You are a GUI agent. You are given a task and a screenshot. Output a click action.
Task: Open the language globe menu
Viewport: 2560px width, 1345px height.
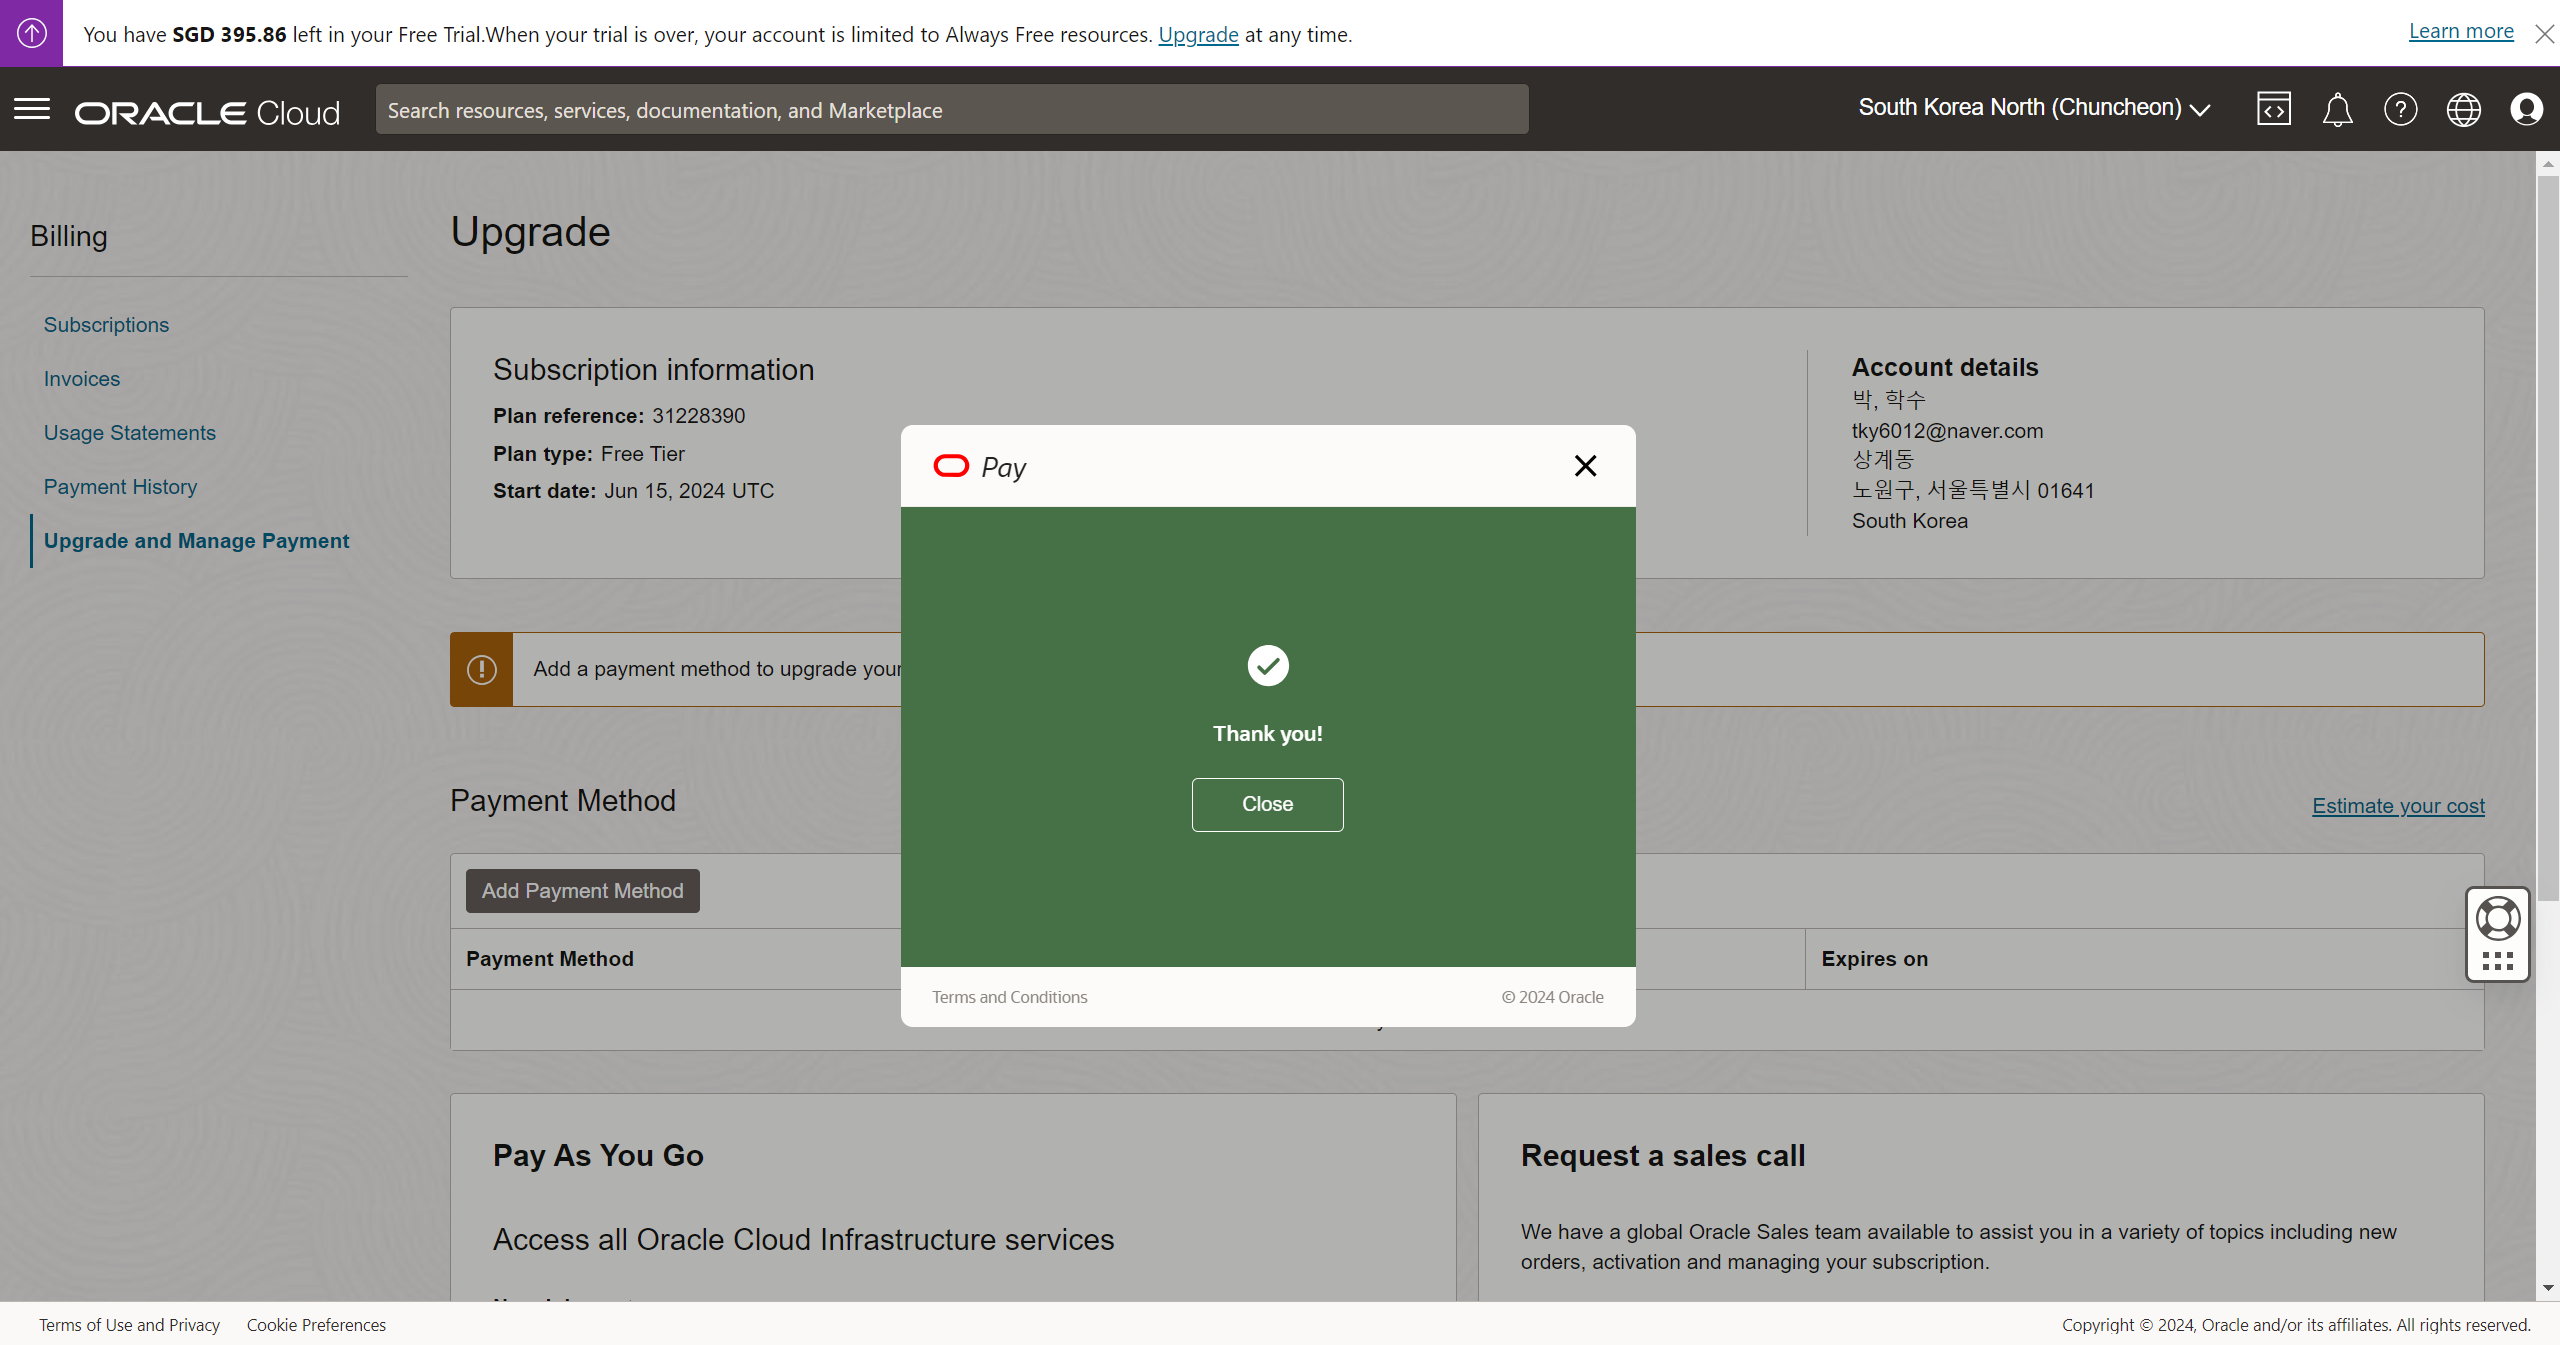(2463, 109)
